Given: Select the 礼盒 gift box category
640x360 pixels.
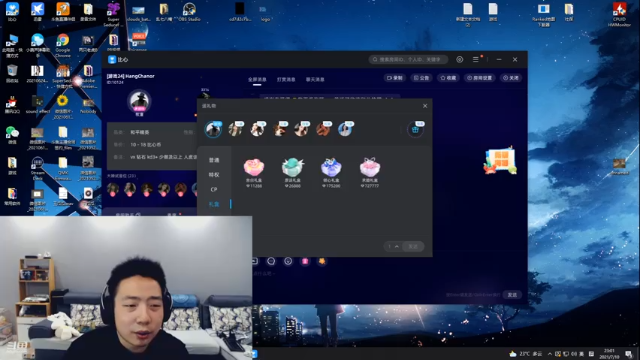Looking at the screenshot, I should pyautogui.click(x=214, y=204).
